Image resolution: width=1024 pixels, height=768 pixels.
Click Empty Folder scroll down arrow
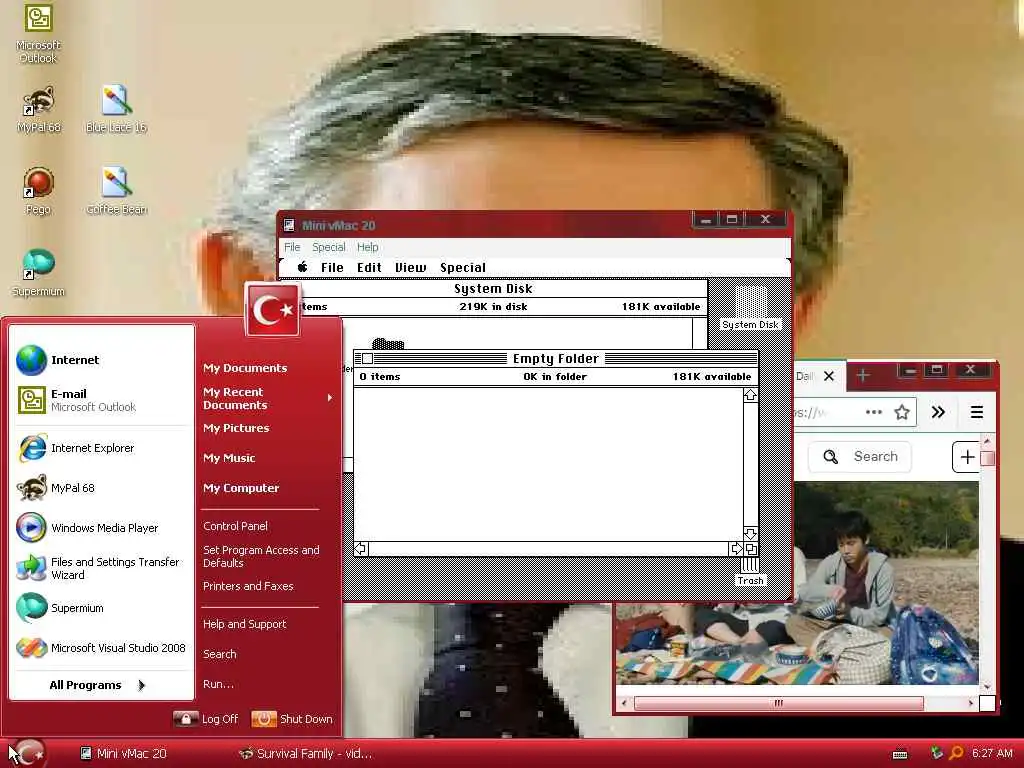tap(750, 534)
